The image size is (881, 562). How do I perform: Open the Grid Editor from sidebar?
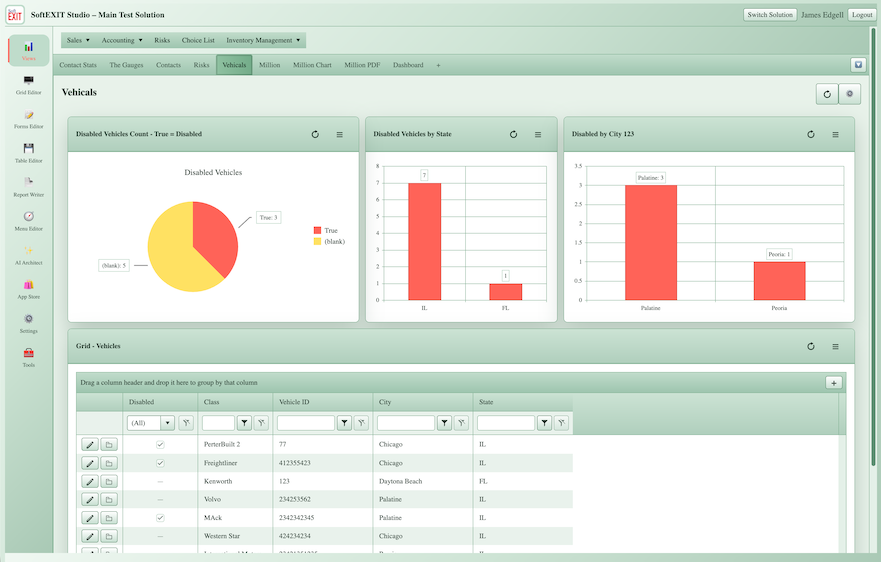point(29,84)
